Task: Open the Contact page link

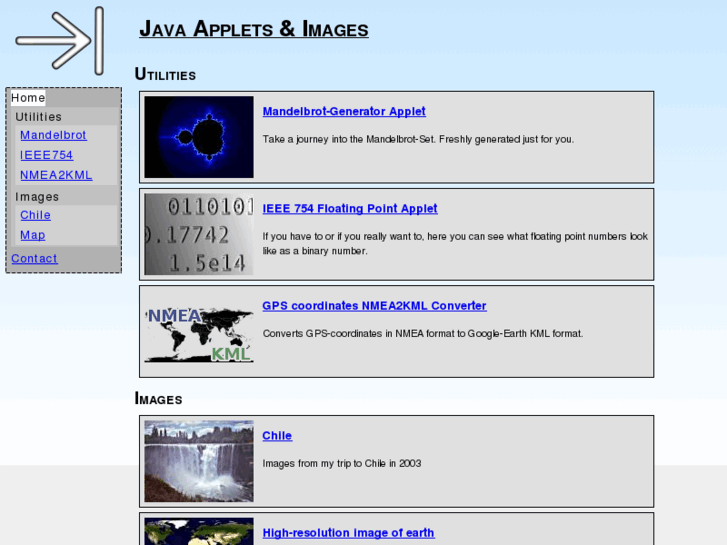Action: click(x=34, y=258)
